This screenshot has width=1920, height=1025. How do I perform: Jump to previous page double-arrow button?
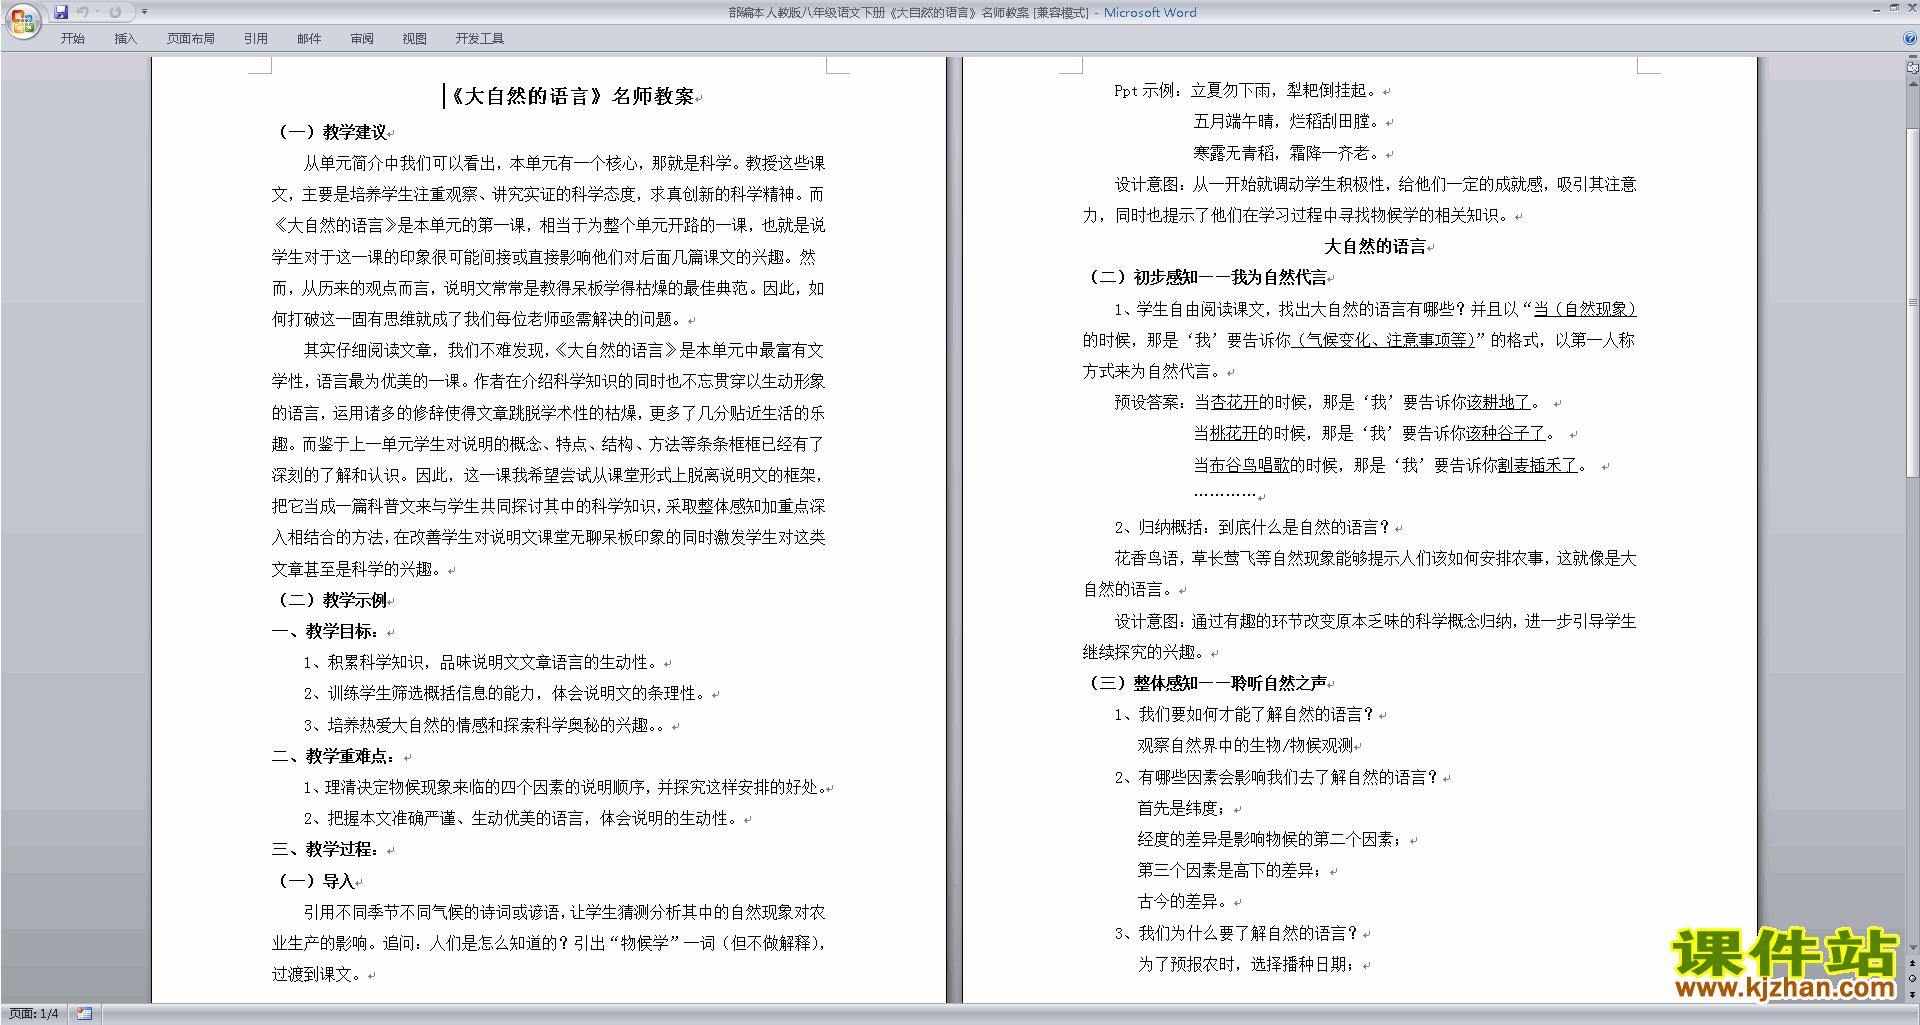pos(1912,964)
